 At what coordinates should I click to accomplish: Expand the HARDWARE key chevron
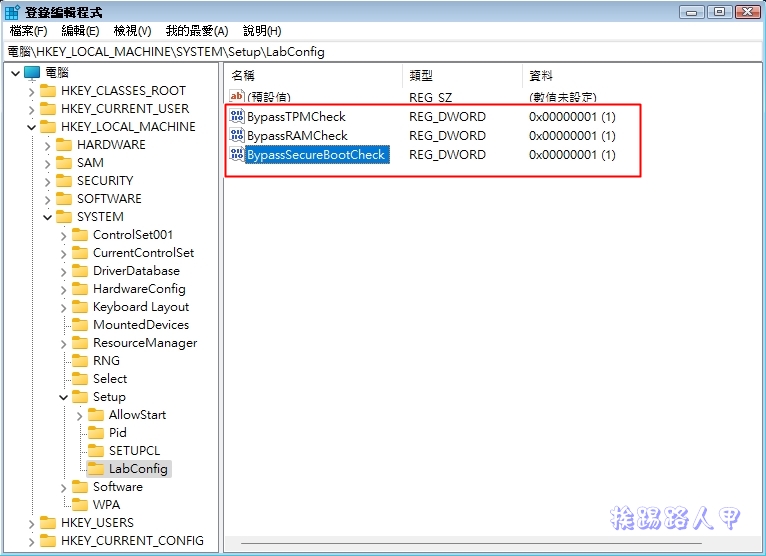click(x=47, y=146)
